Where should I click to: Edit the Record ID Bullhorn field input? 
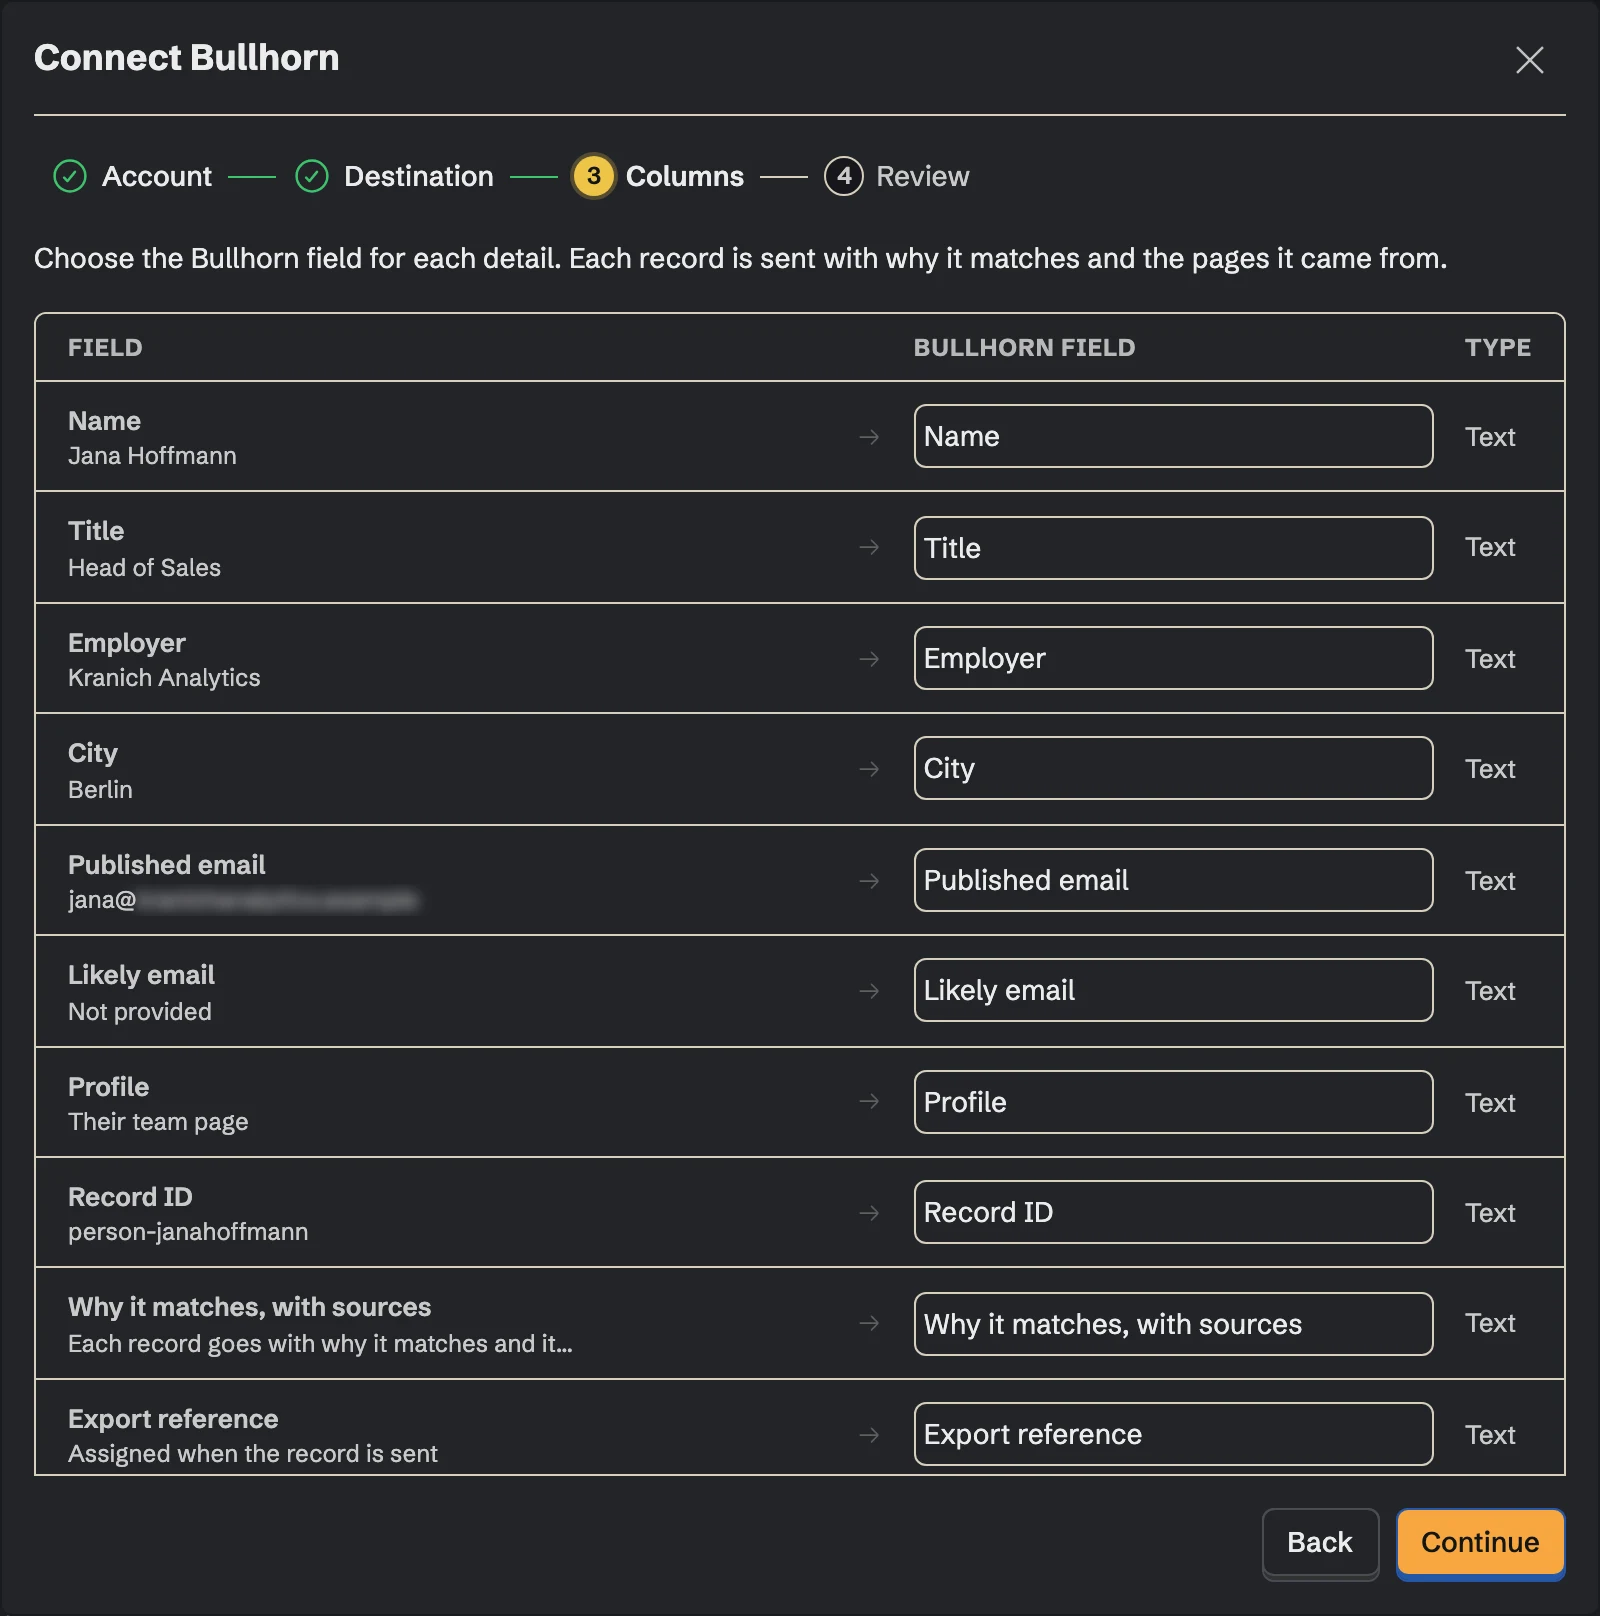pyautogui.click(x=1173, y=1212)
